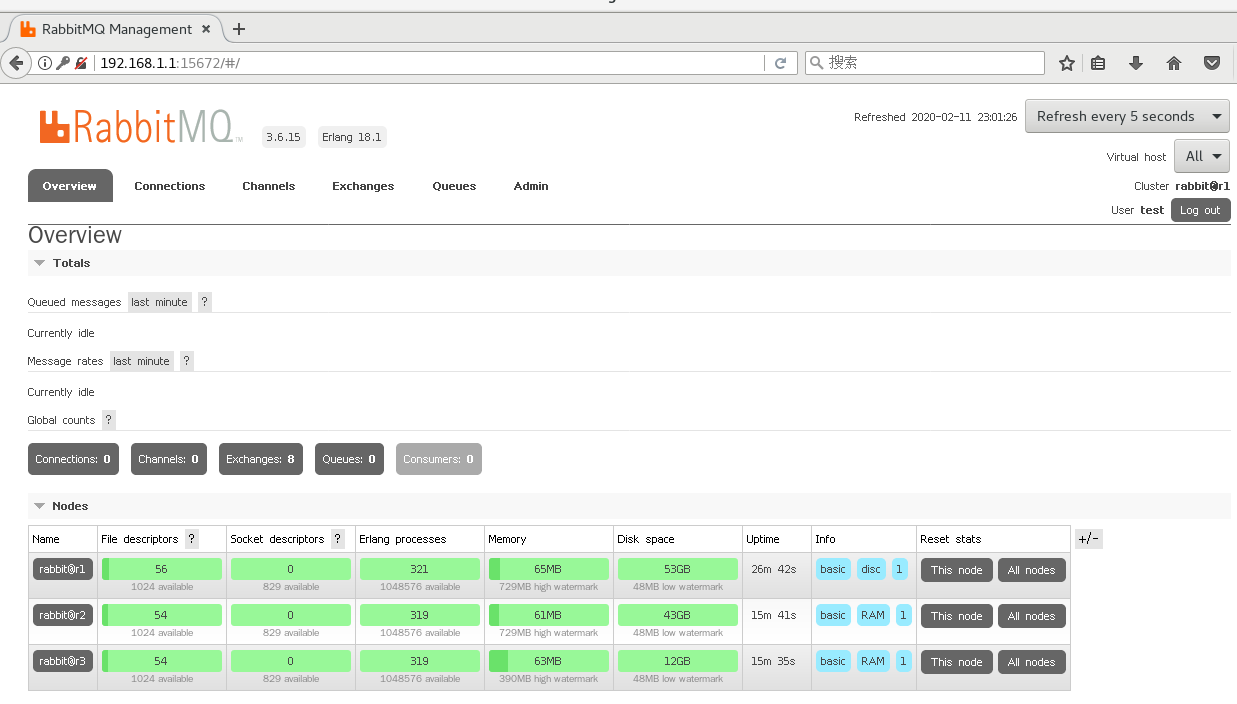Click rabbit@r2 disk space 43GB bar
The height and width of the screenshot is (704, 1237).
tap(677, 615)
